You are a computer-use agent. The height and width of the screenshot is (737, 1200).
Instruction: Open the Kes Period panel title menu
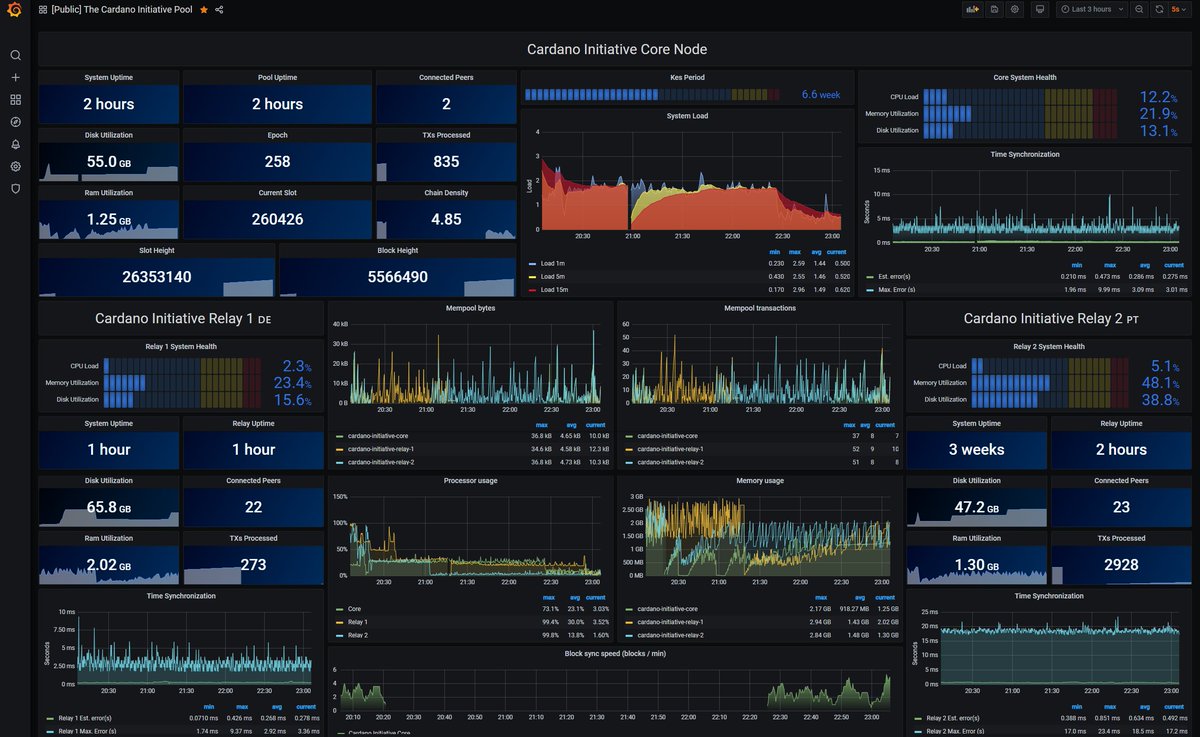(686, 77)
